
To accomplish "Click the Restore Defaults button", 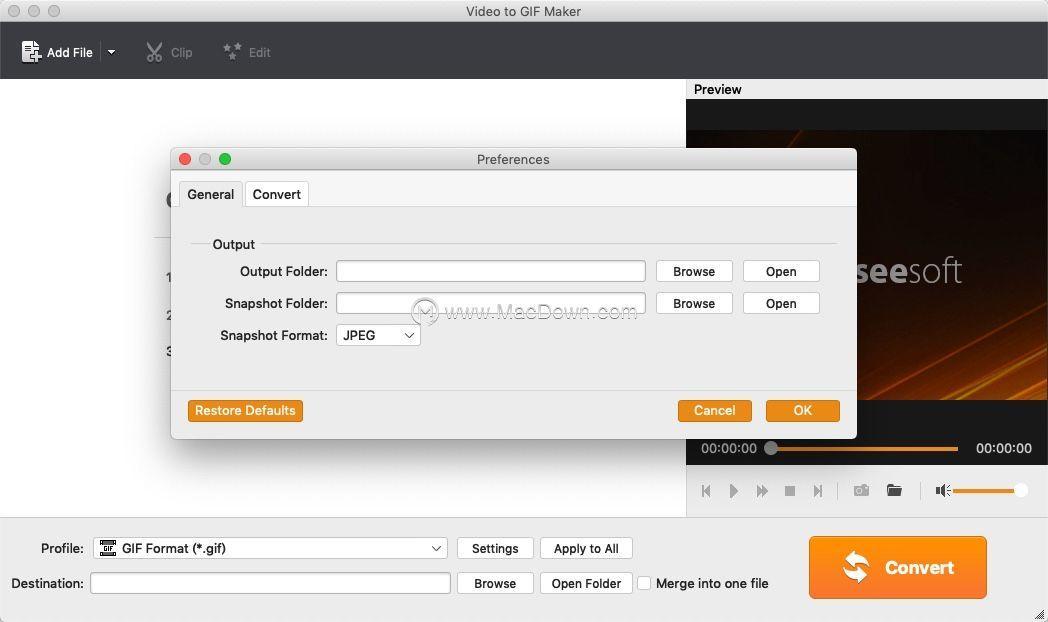I will [245, 411].
